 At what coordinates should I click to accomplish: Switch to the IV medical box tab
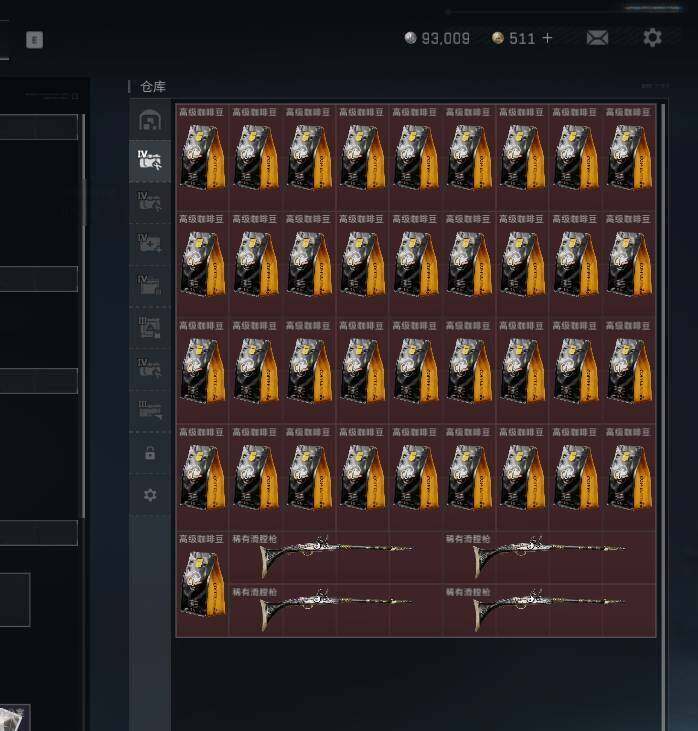[150, 243]
